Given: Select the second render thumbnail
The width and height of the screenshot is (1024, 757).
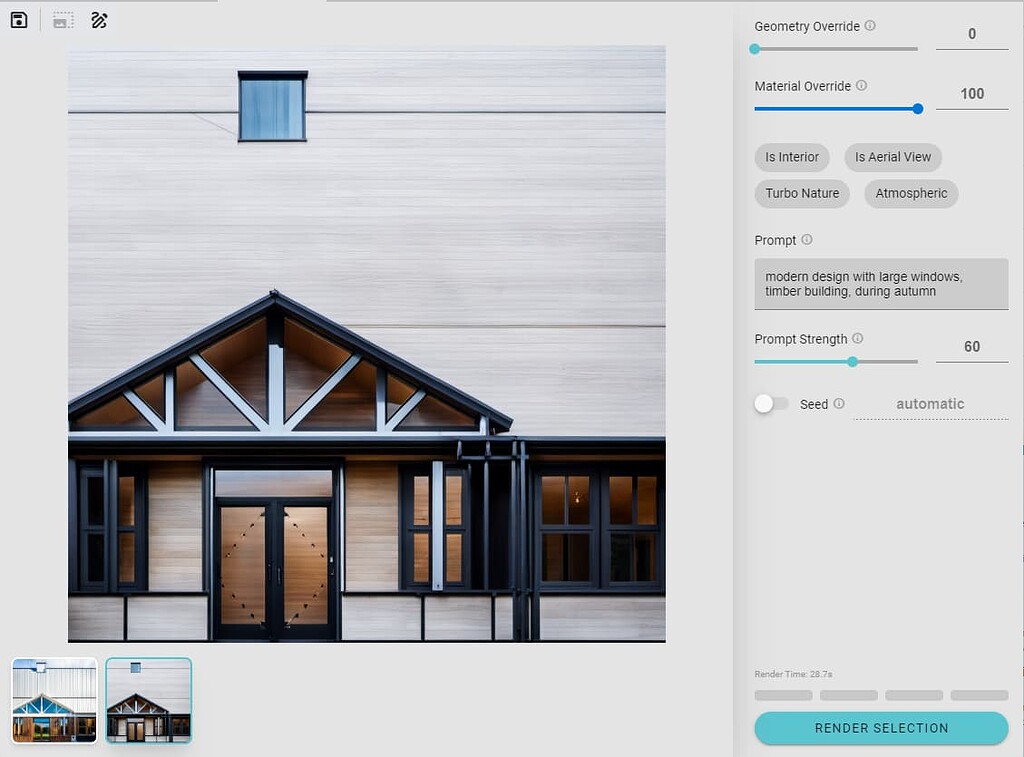Looking at the screenshot, I should 148,700.
